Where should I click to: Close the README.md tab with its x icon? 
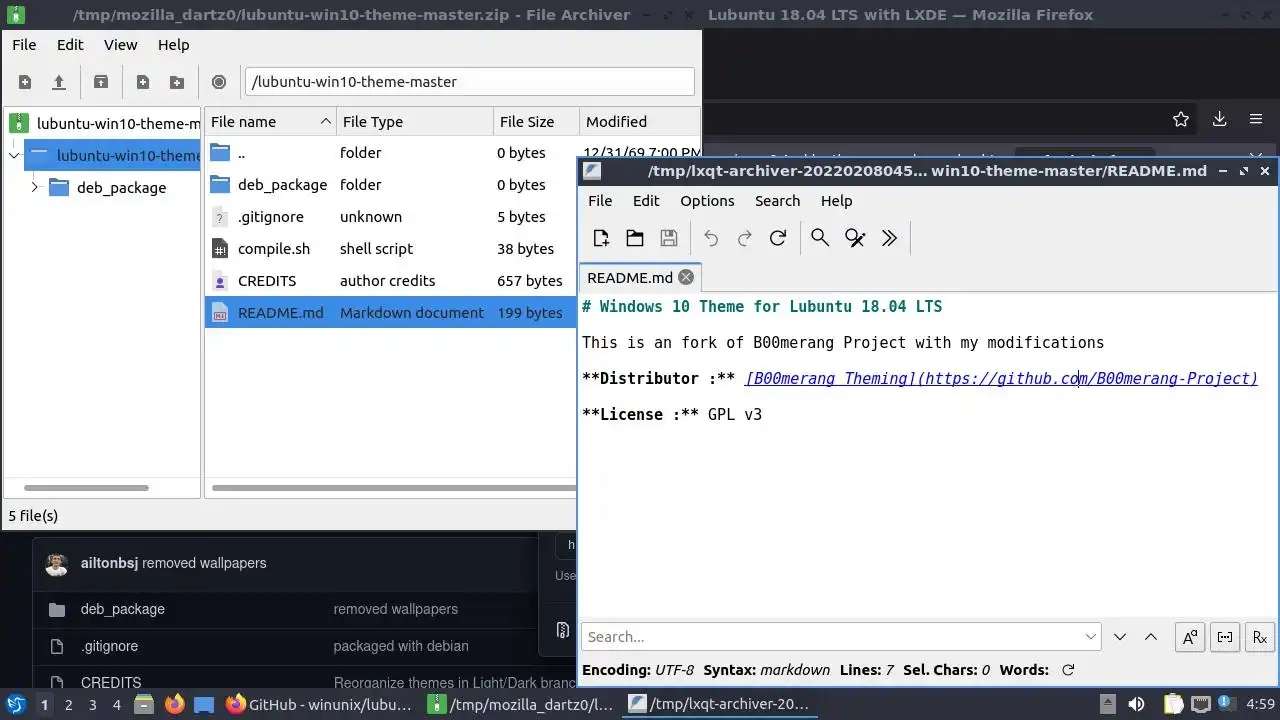point(686,277)
